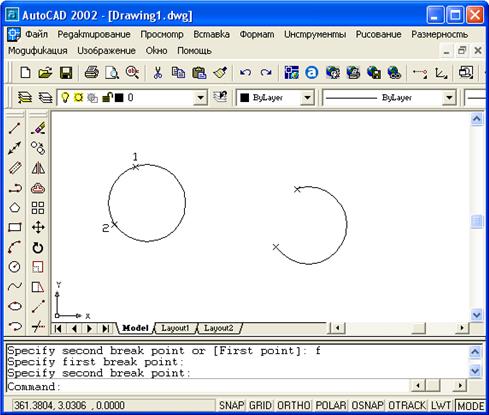The image size is (489, 415).
Task: Undo the last action
Action: 245,72
